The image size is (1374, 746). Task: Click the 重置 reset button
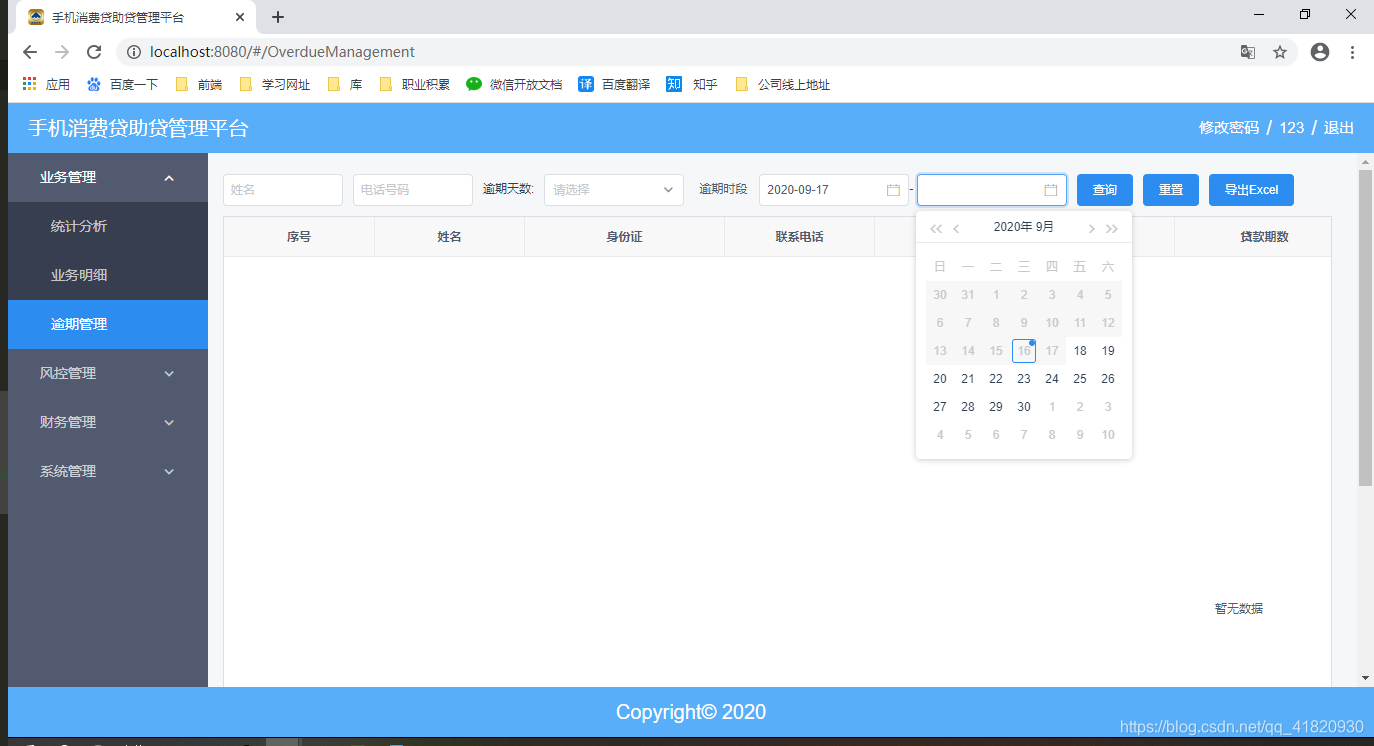pyautogui.click(x=1171, y=190)
